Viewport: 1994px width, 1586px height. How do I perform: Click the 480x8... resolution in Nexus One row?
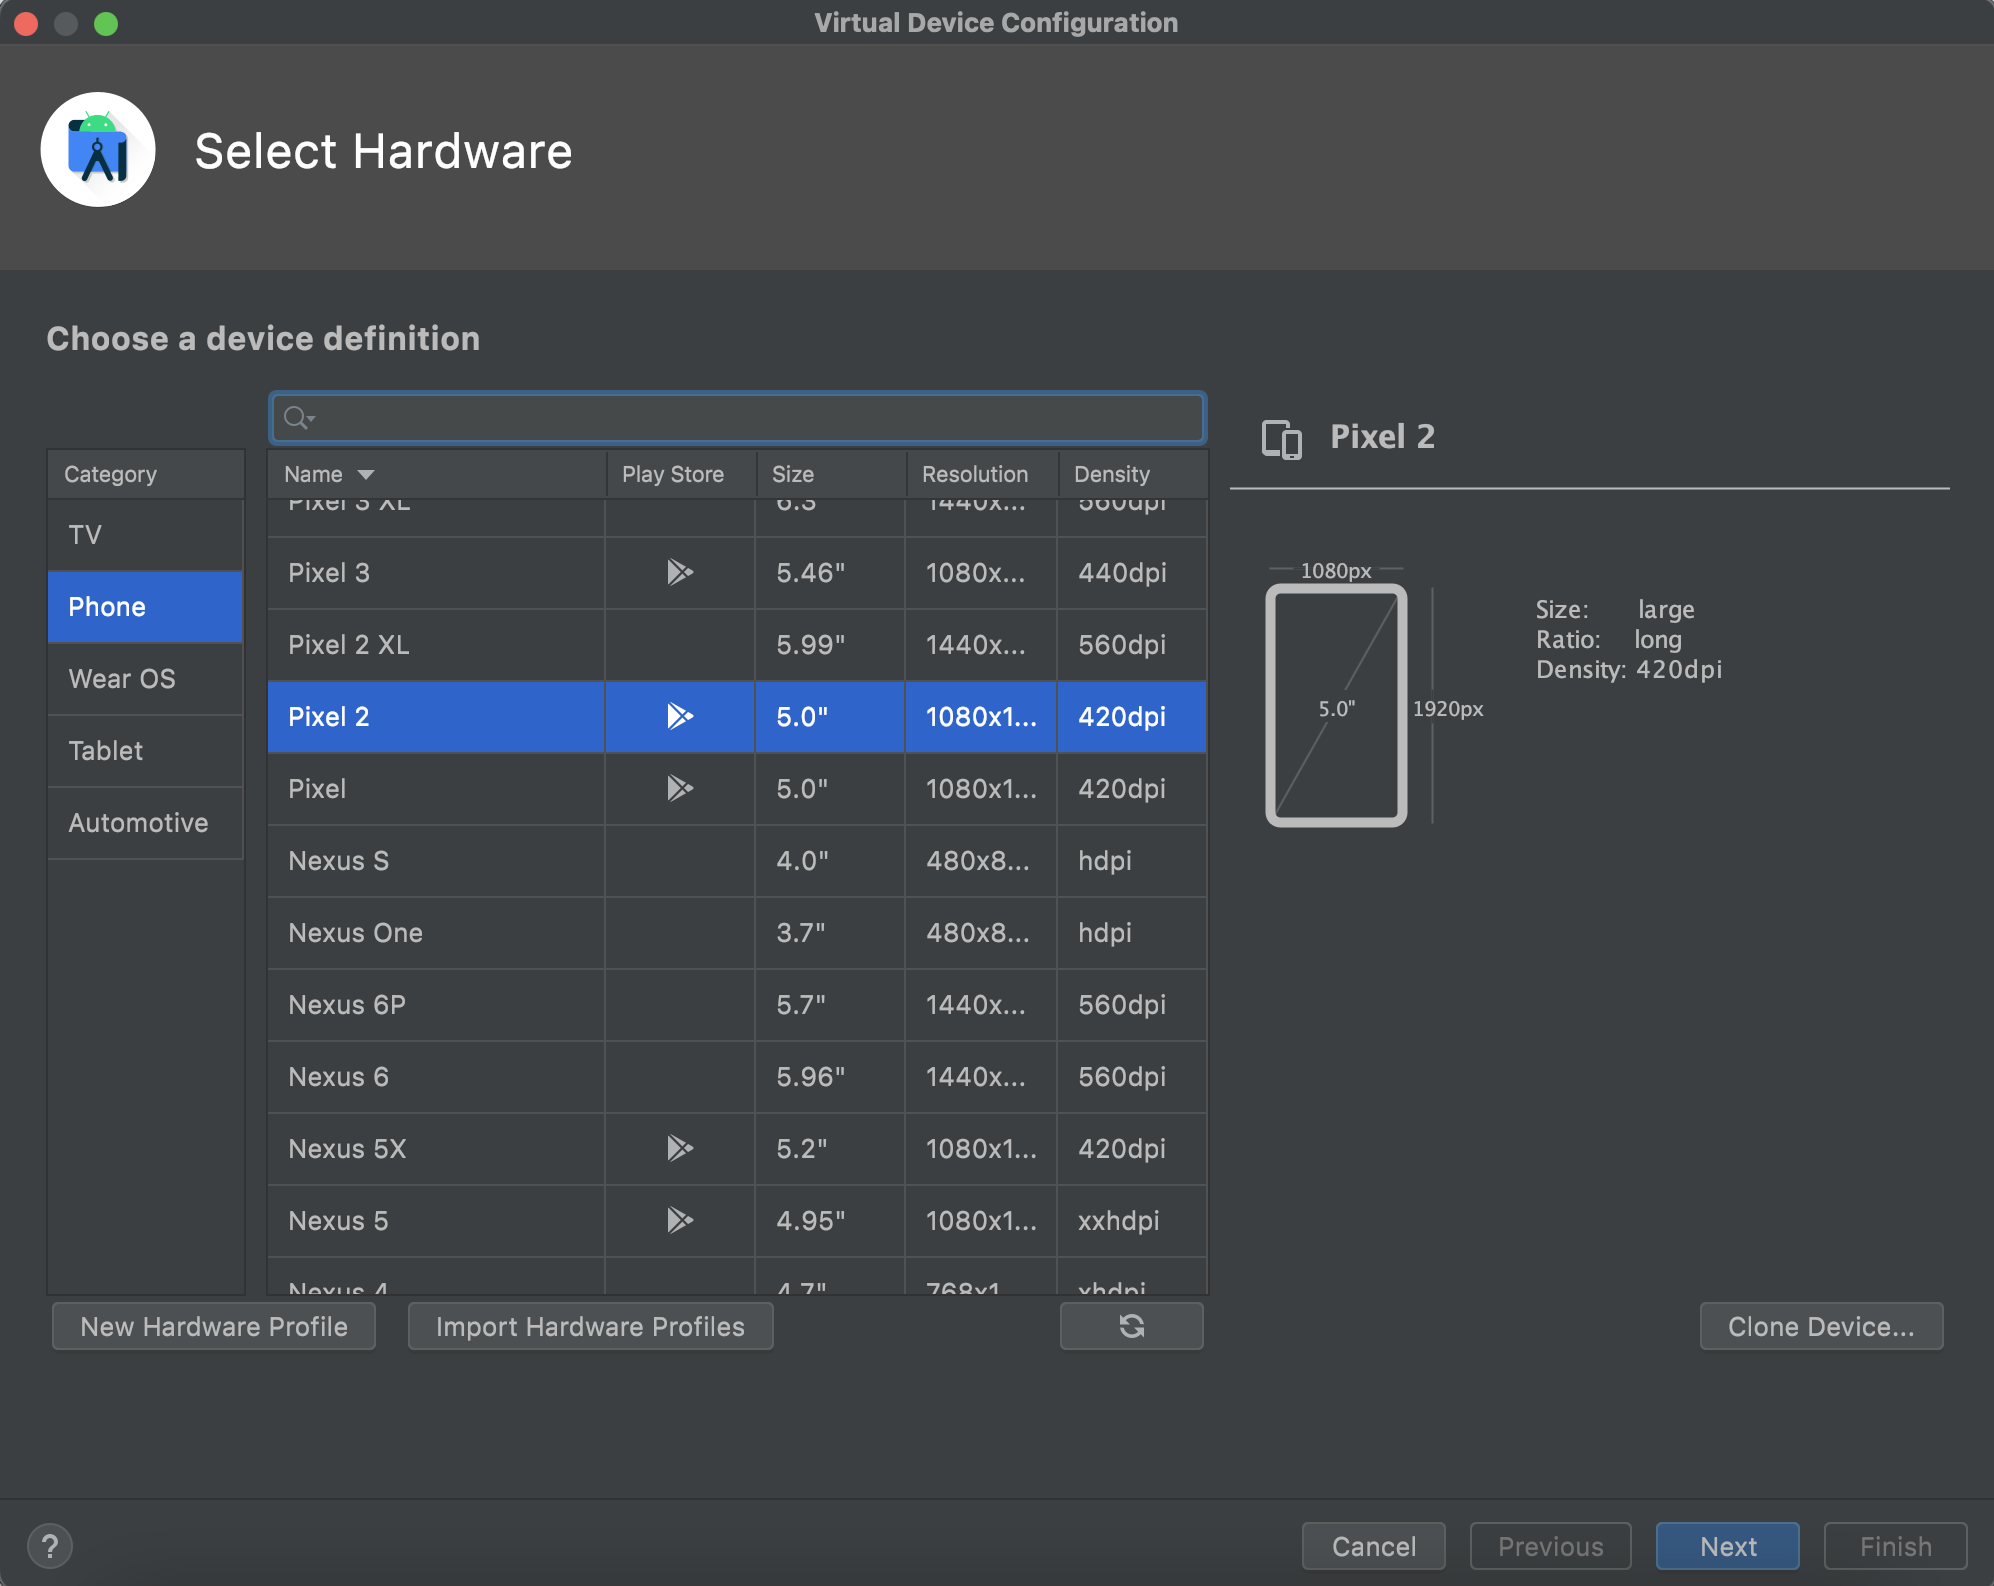(981, 932)
